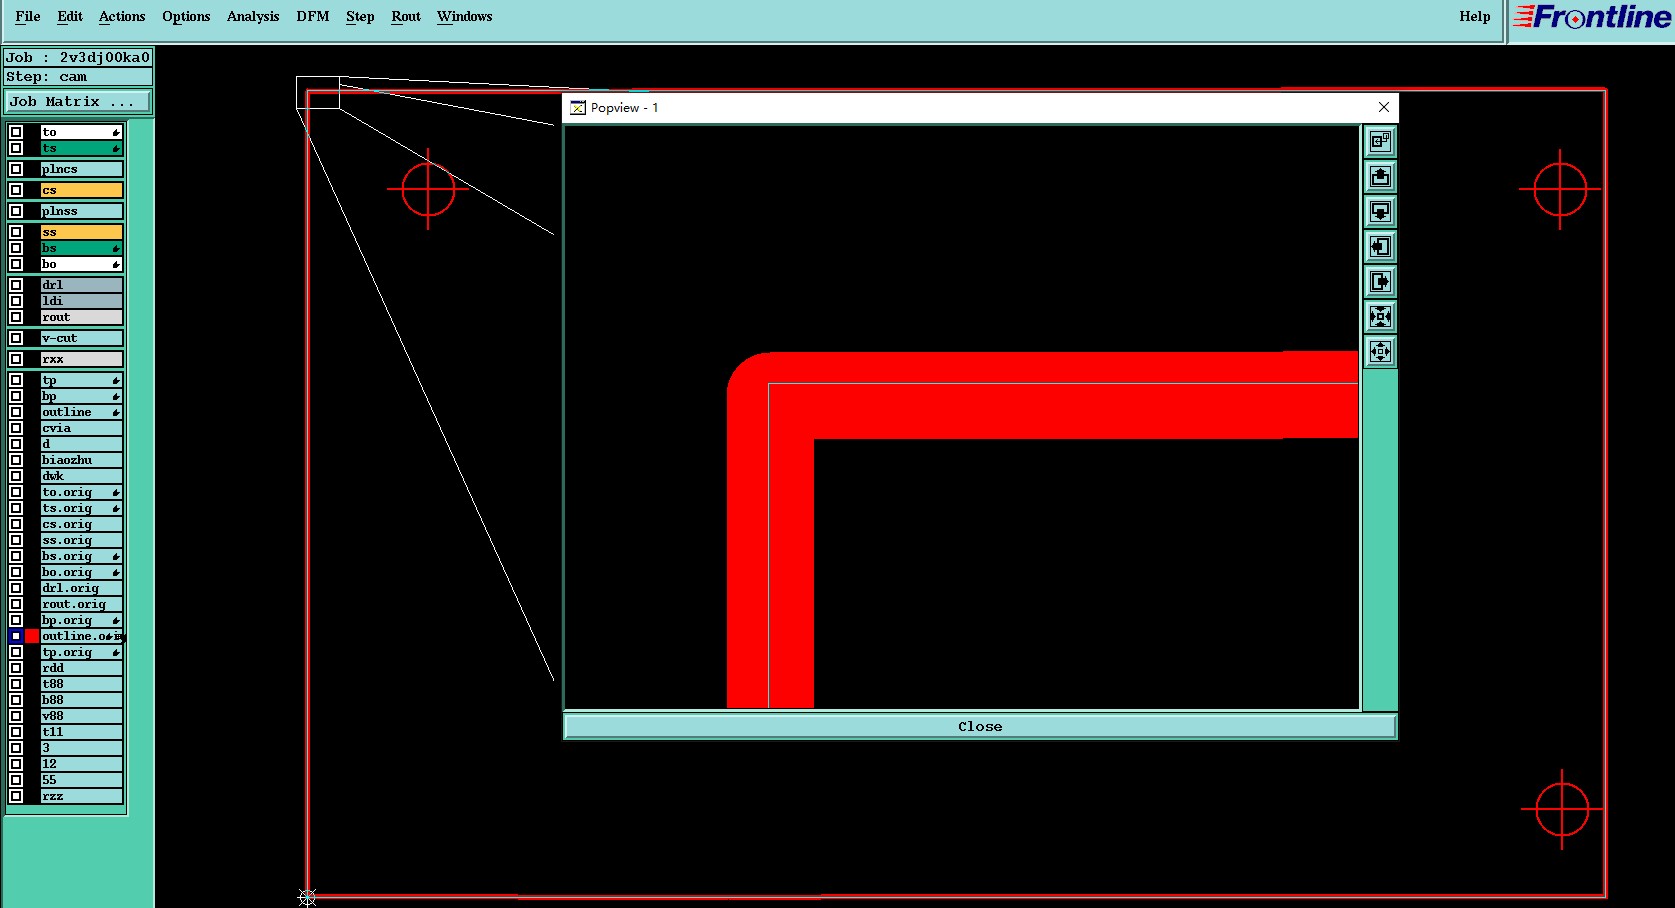The height and width of the screenshot is (908, 1675).
Task: Open the Rout menu
Action: pos(406,16)
